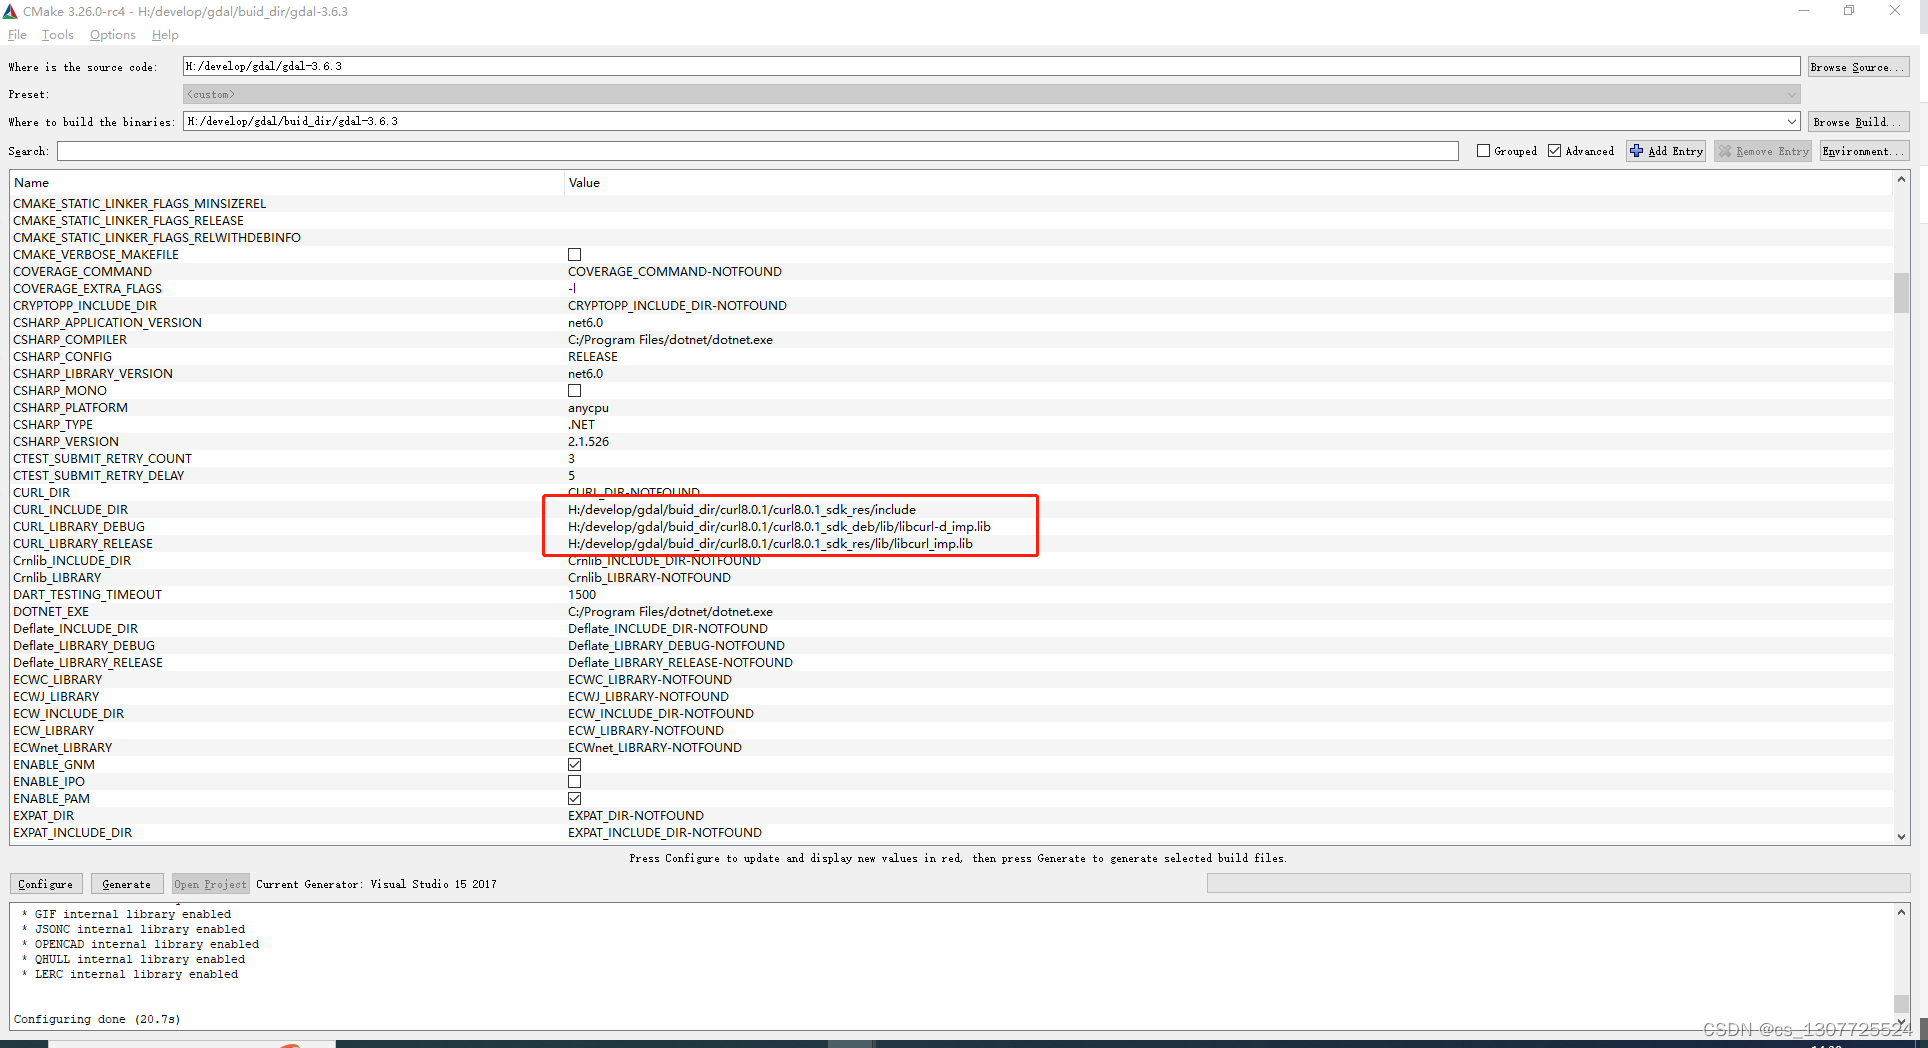Viewport: 1928px width, 1048px height.
Task: Click Browse Source button
Action: [1858, 67]
